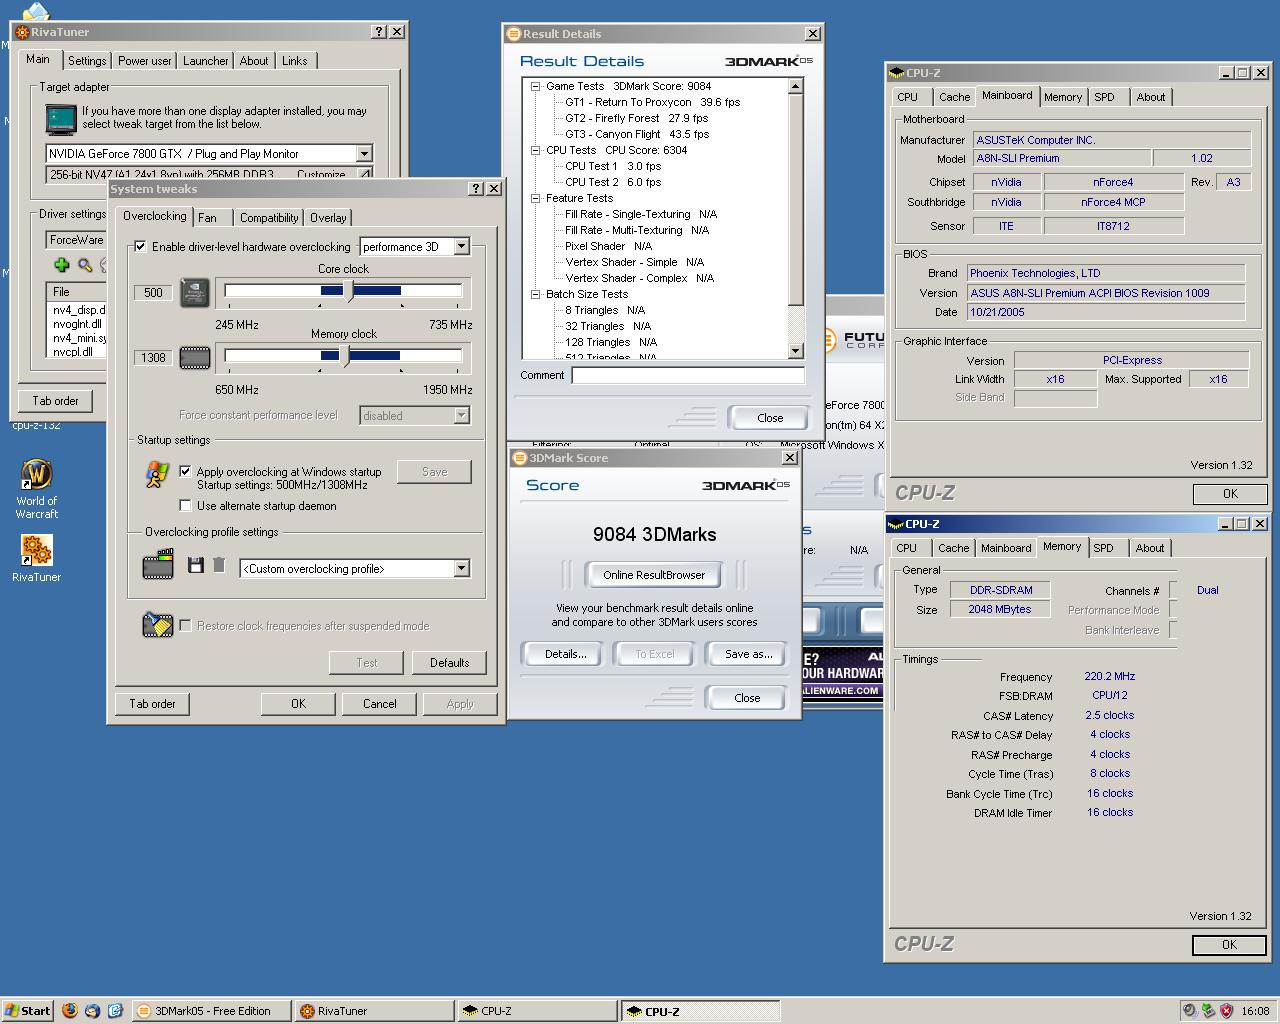
Task: Select CPU Test 1 result row
Action: 613,166
